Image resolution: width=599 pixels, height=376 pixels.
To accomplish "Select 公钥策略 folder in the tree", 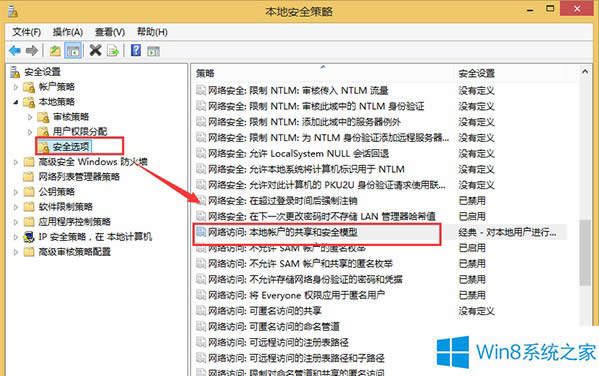I will [57, 191].
